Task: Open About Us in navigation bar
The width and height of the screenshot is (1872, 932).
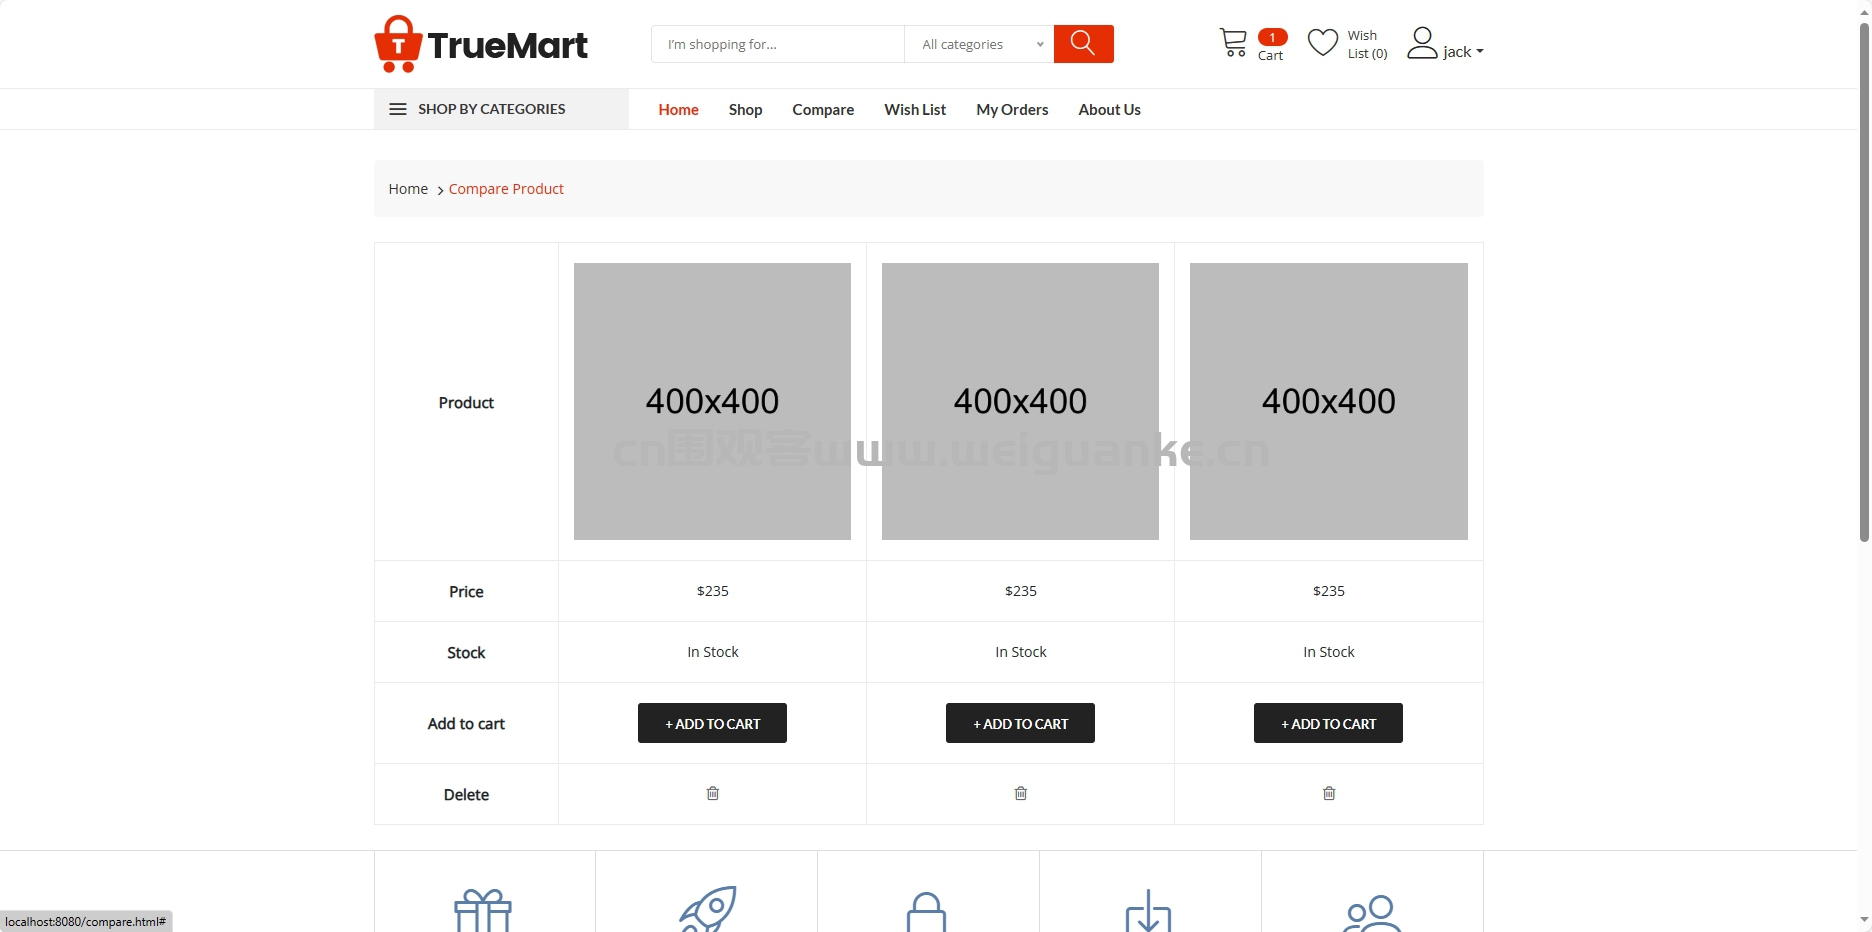Action: pos(1109,110)
